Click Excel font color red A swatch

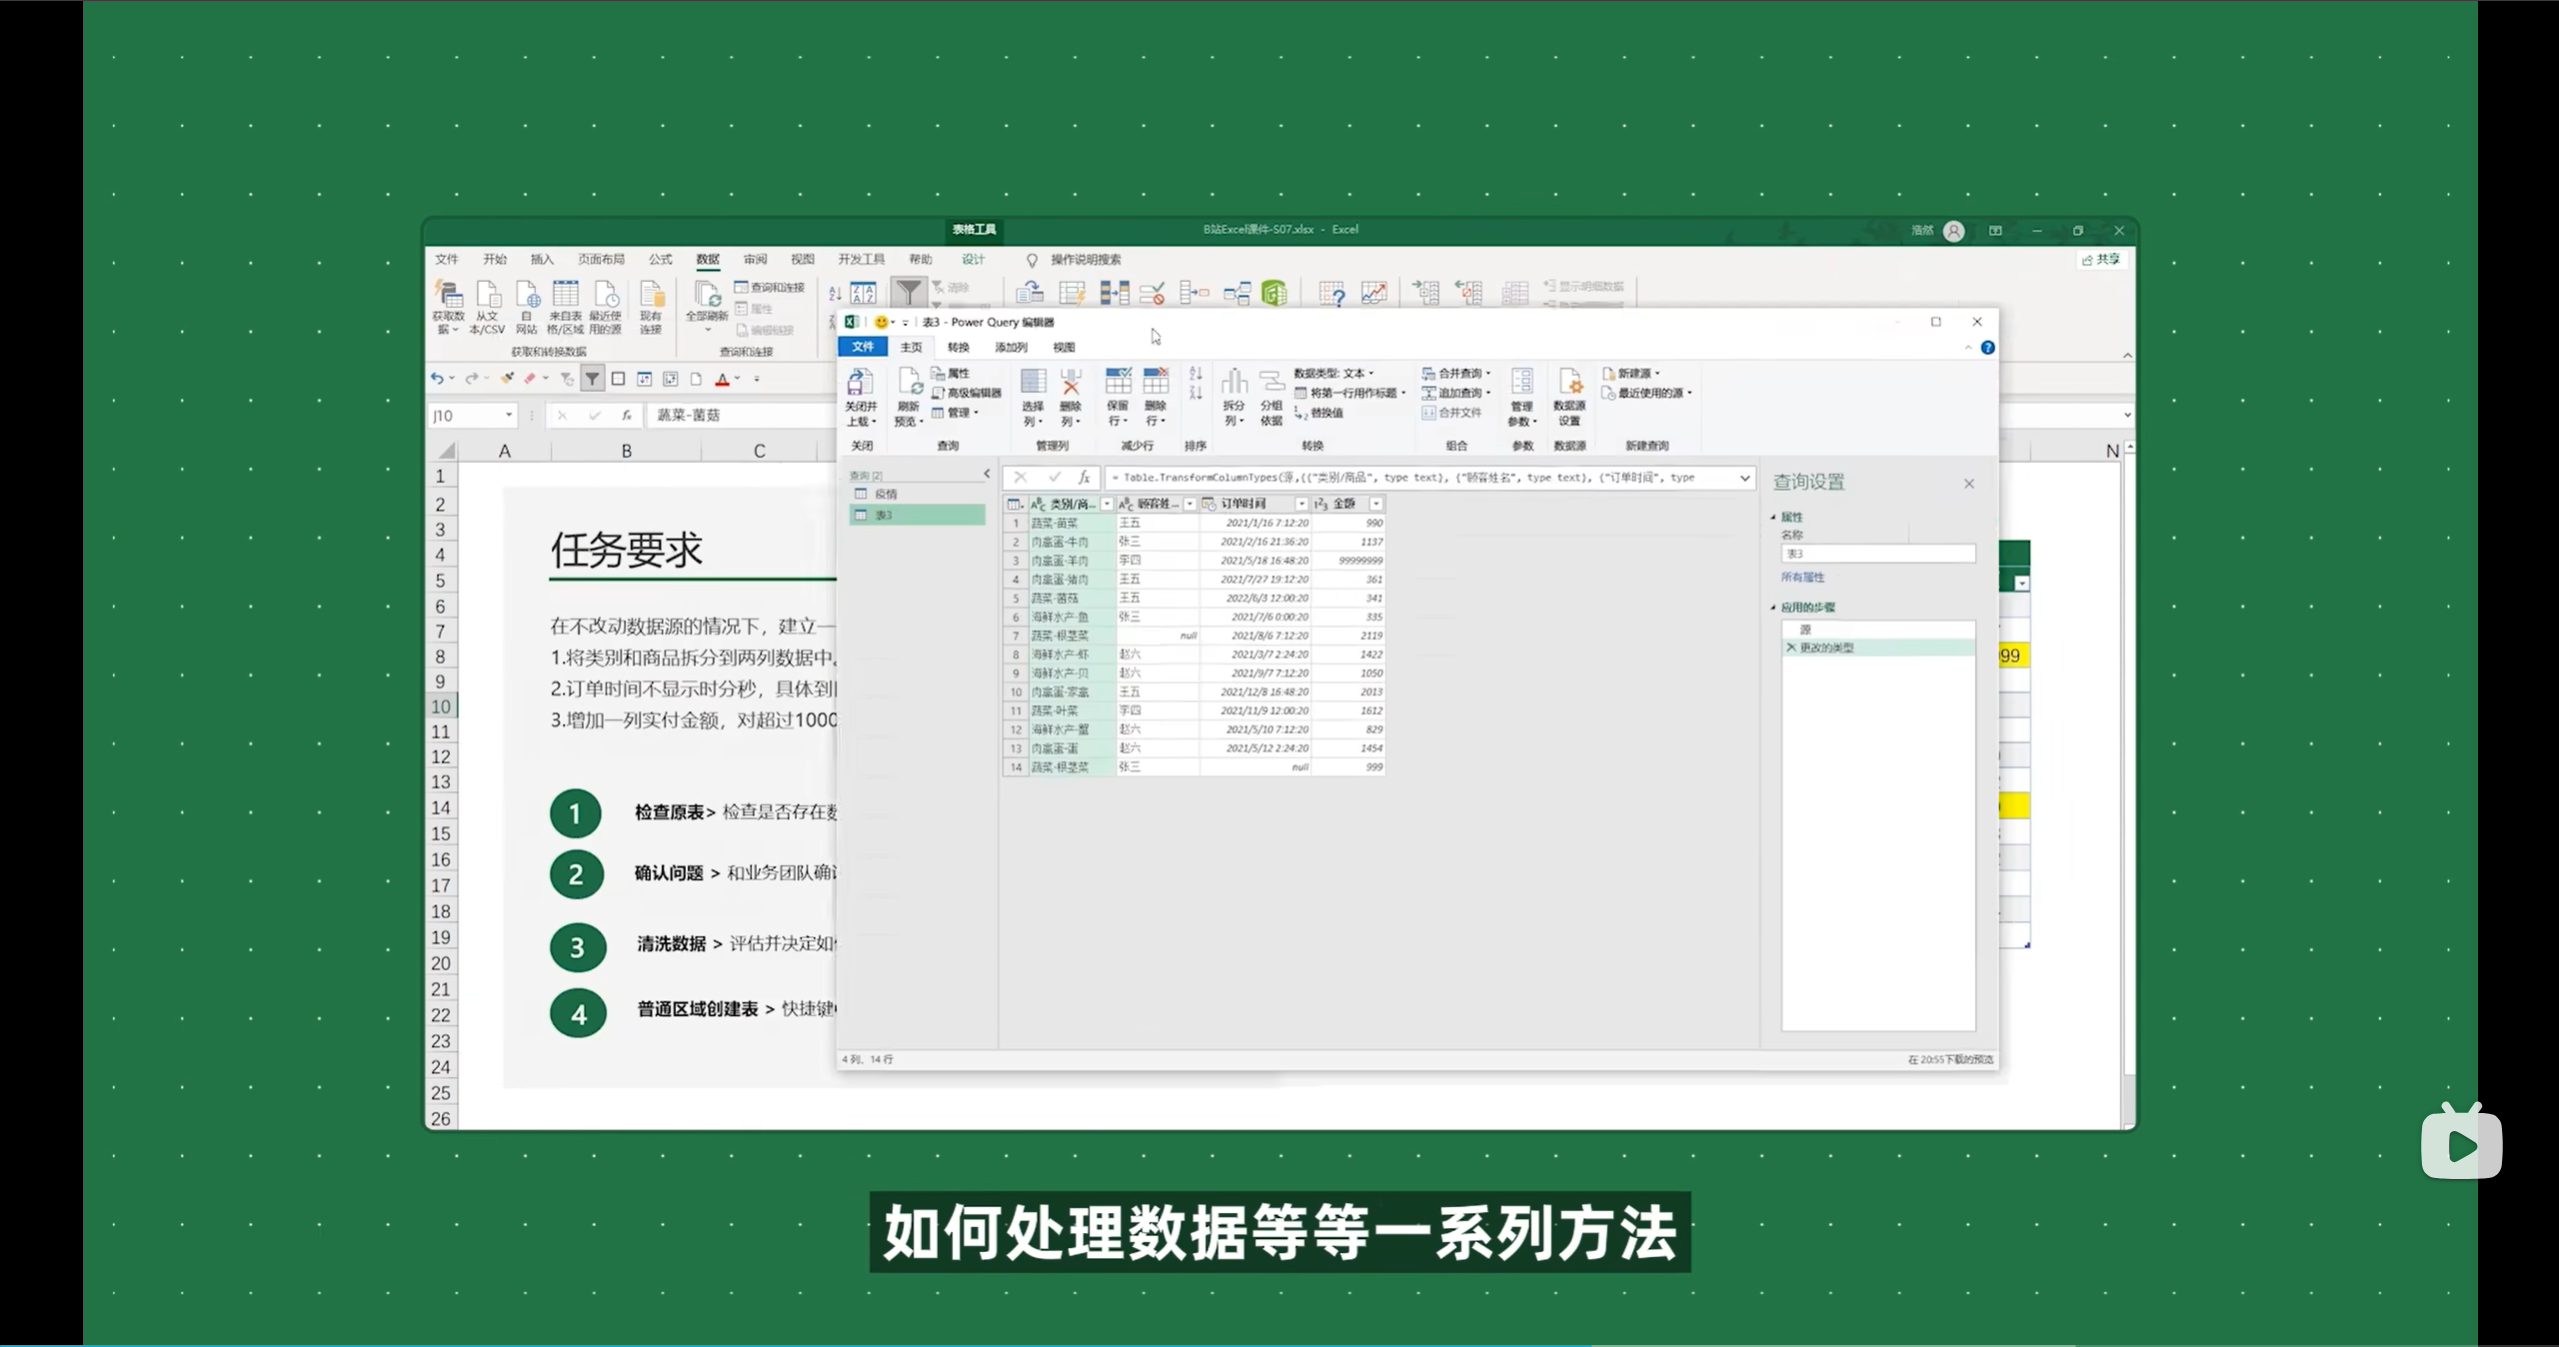[722, 379]
